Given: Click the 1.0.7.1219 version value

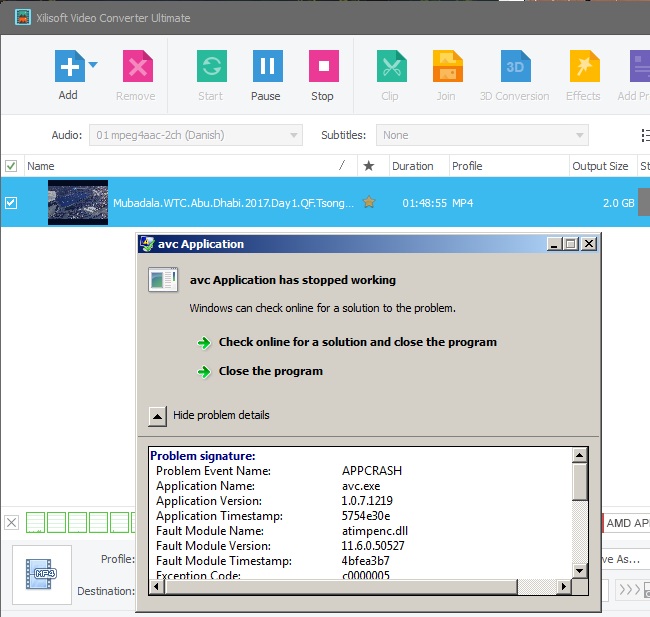Looking at the screenshot, I should 367,500.
